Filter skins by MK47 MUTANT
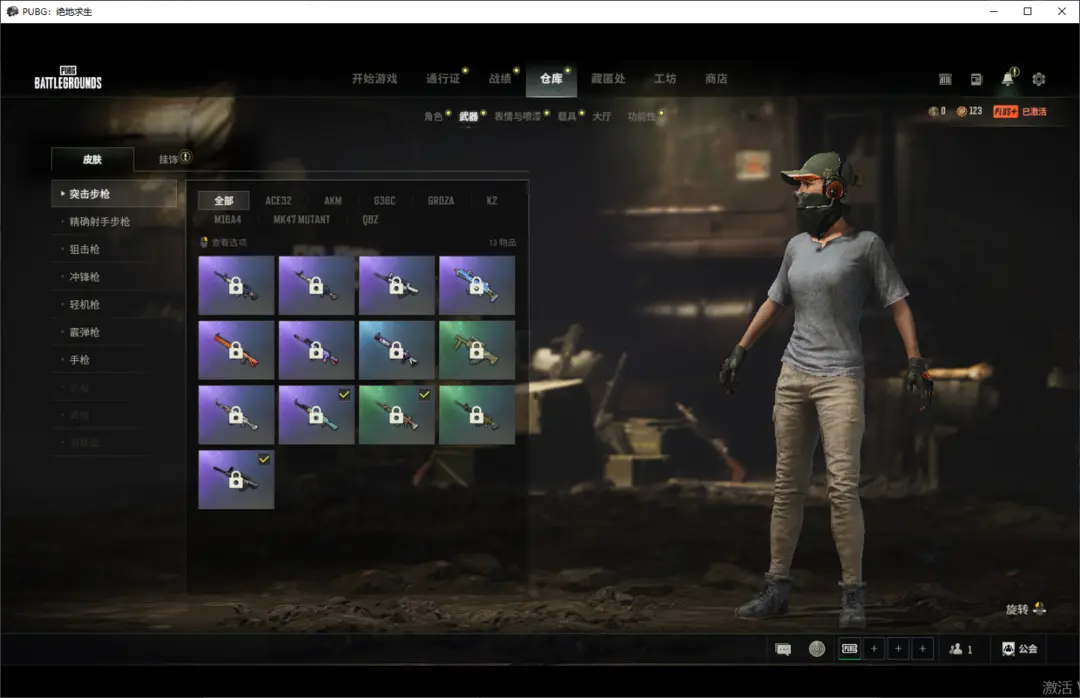The width and height of the screenshot is (1080, 698). point(302,220)
